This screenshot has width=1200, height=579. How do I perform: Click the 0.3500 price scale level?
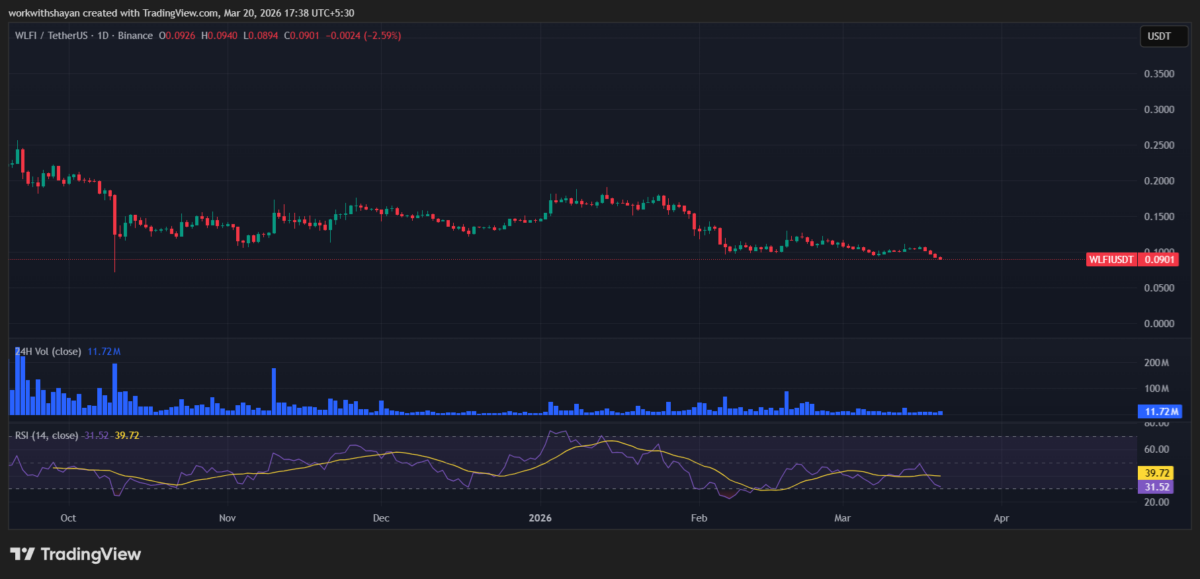click(1159, 74)
